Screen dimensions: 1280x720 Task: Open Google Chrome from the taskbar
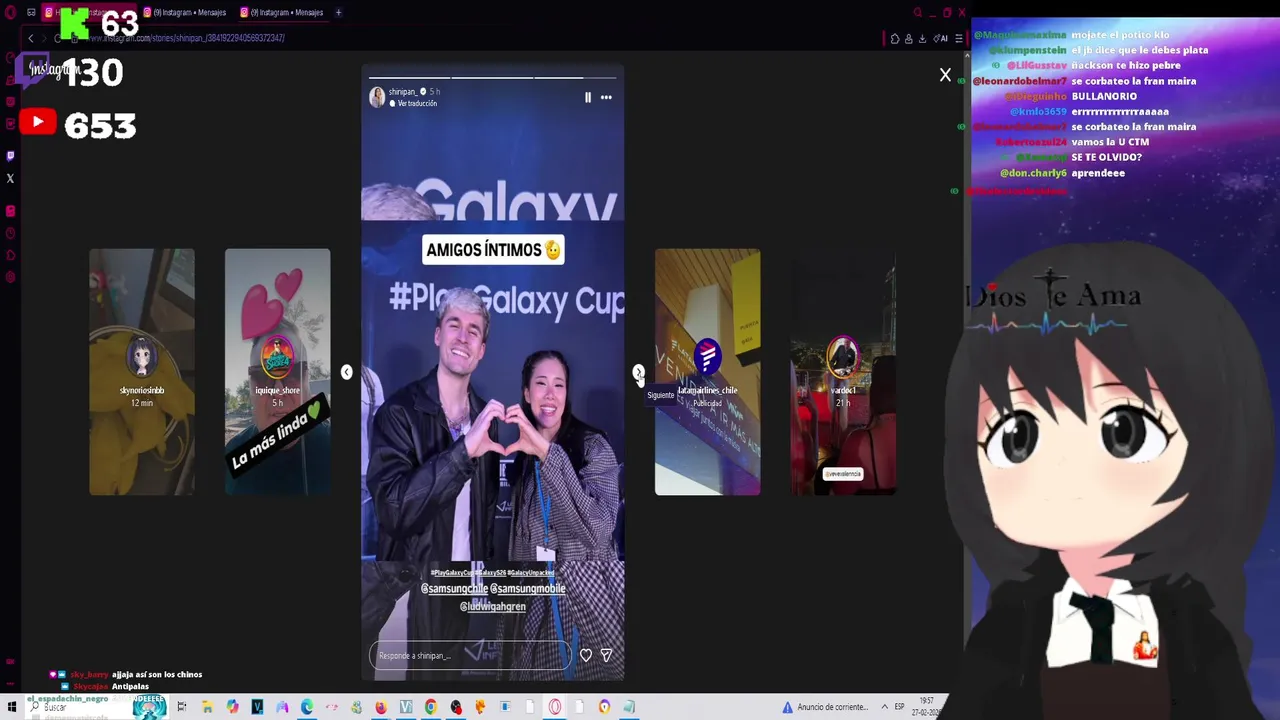(431, 707)
